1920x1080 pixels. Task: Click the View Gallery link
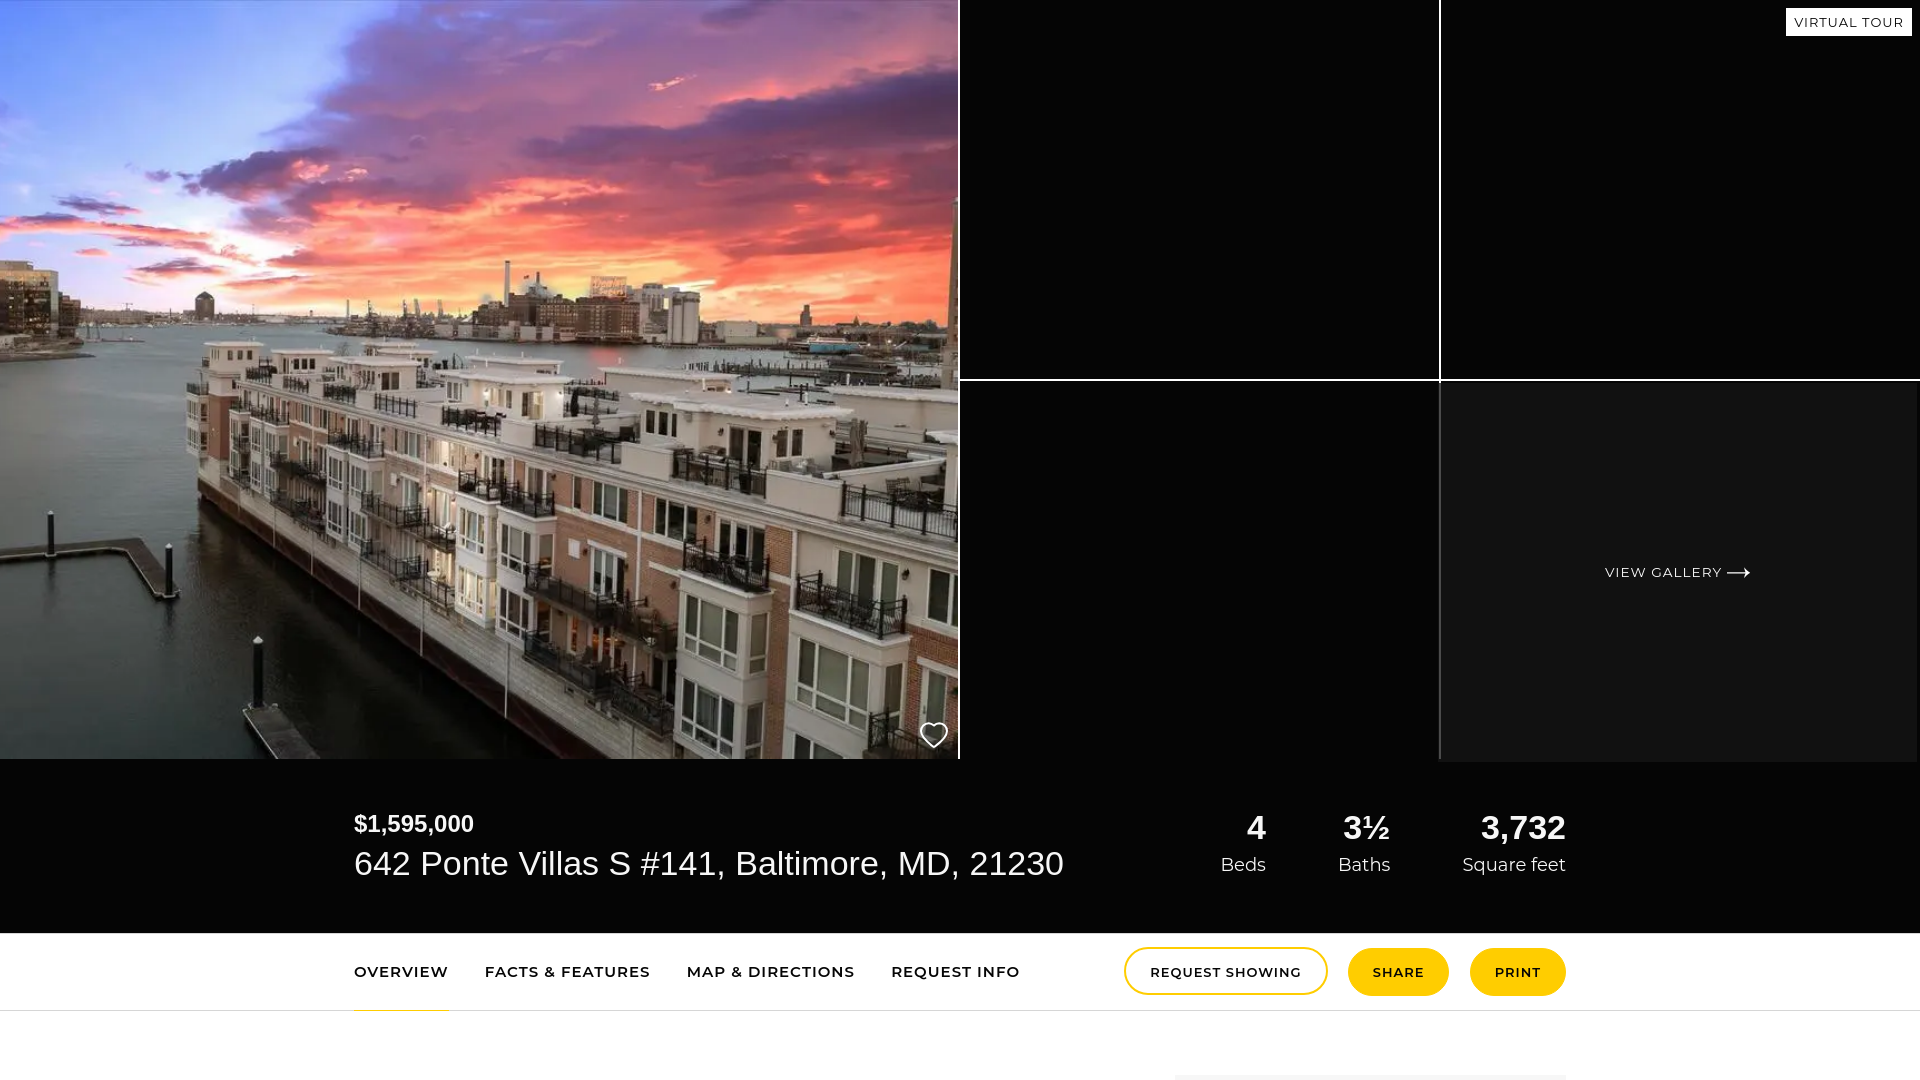coord(1677,572)
